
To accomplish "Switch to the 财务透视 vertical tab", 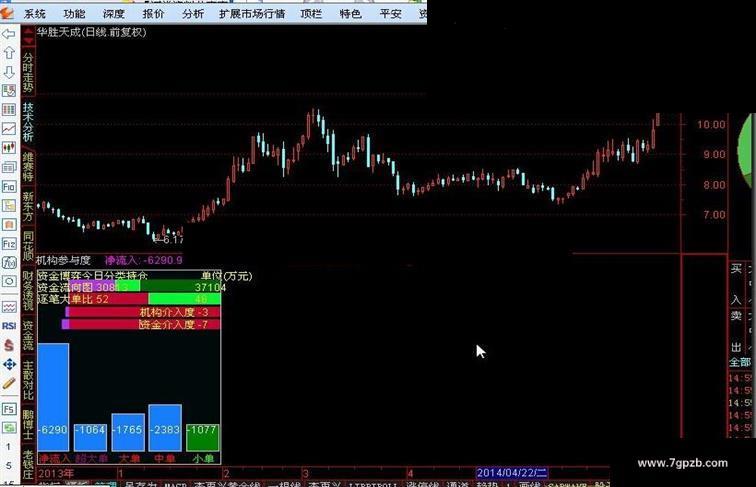I will [x=28, y=291].
